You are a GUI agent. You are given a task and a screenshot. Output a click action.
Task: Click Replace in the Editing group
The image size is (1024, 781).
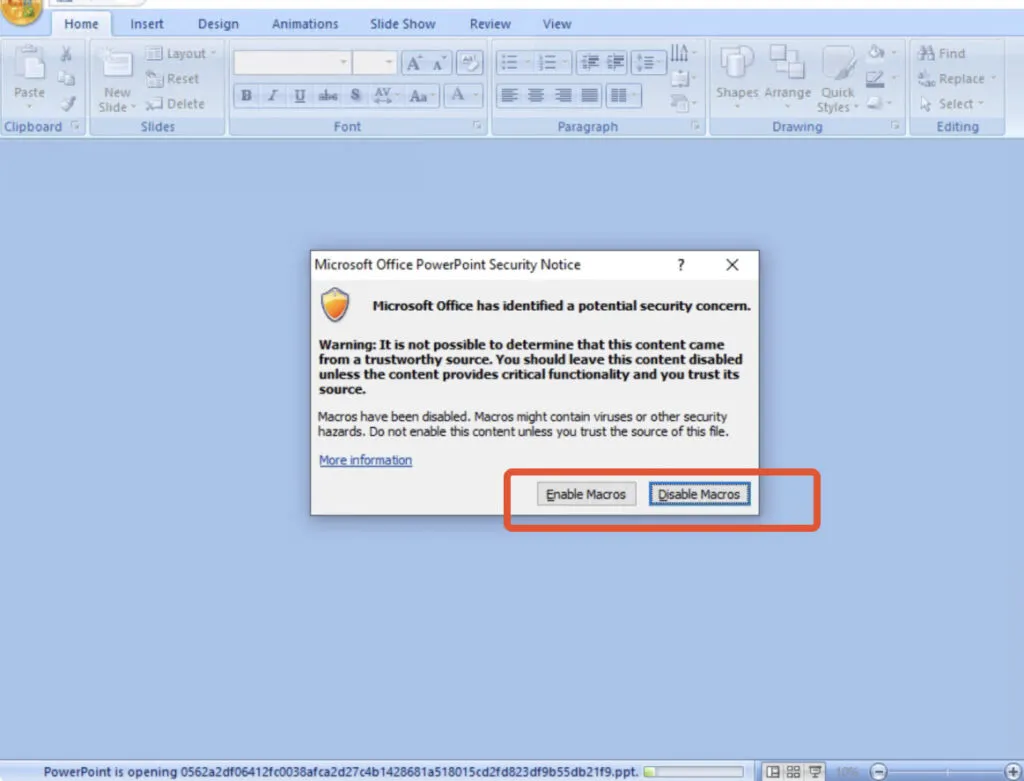tap(956, 79)
